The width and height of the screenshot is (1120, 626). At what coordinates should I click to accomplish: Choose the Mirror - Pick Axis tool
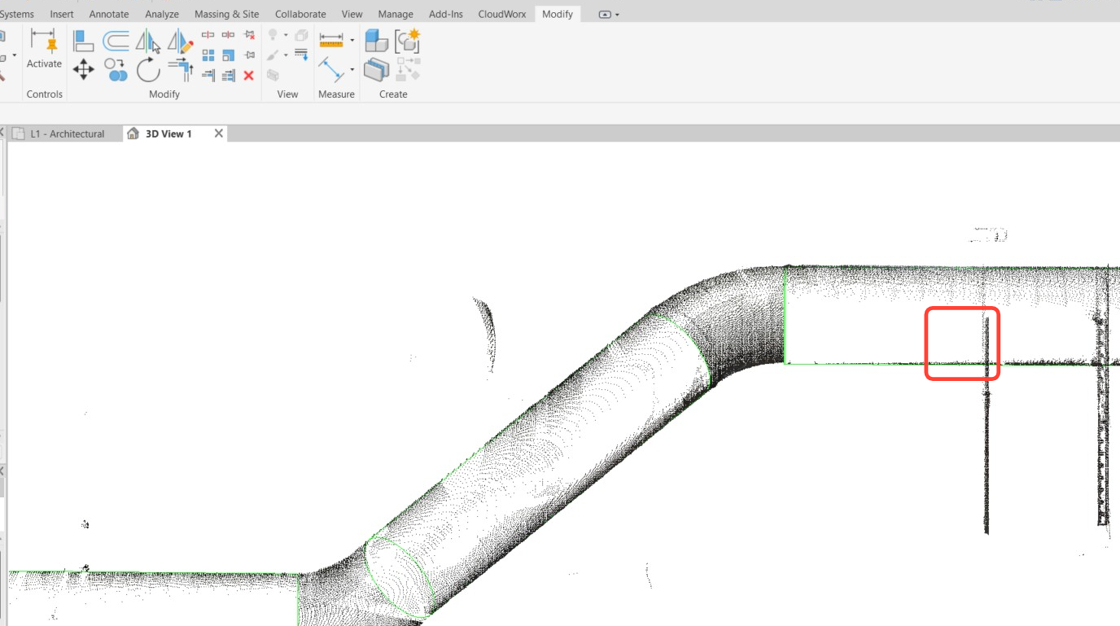147,41
